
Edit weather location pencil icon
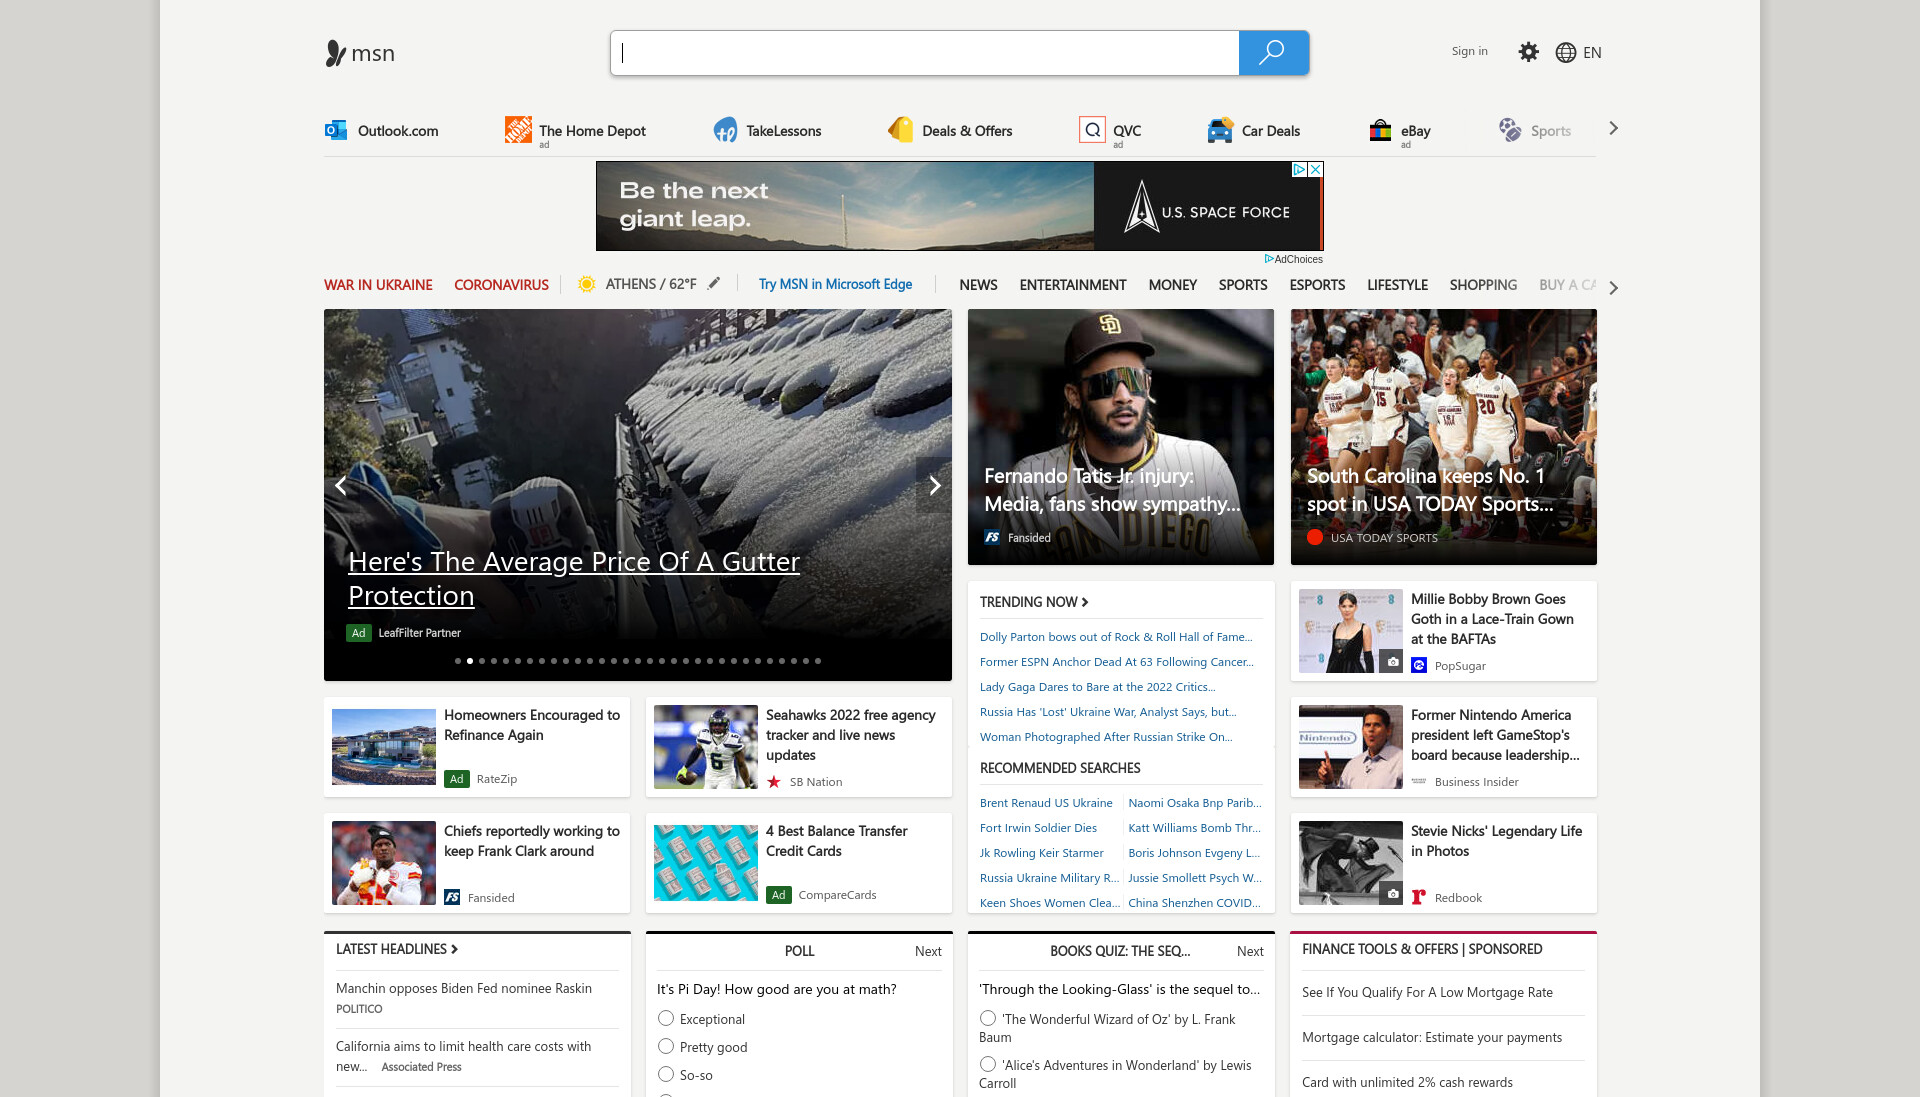(x=714, y=284)
